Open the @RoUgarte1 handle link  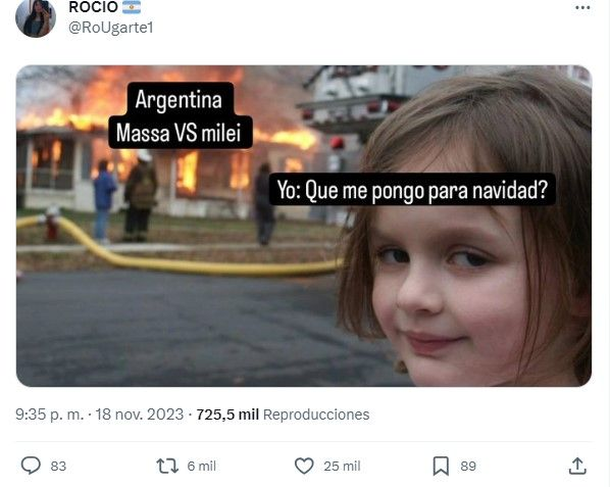(111, 27)
